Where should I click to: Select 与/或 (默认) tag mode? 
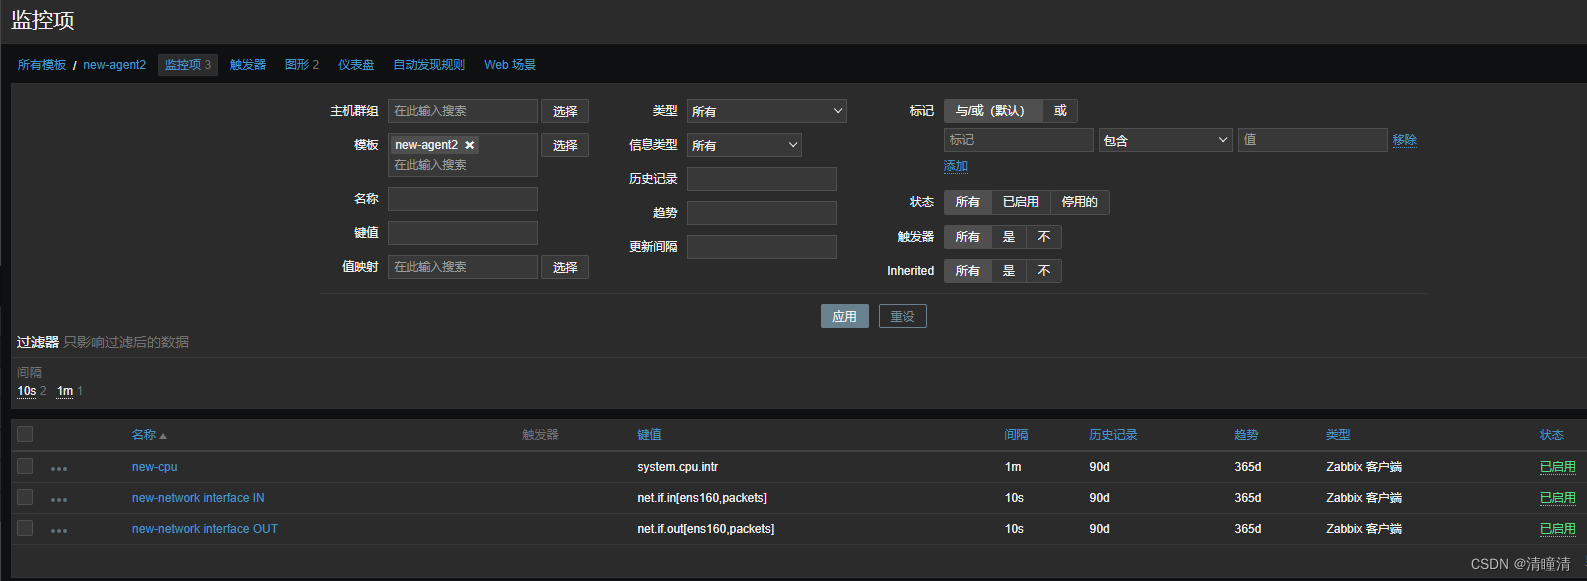992,111
